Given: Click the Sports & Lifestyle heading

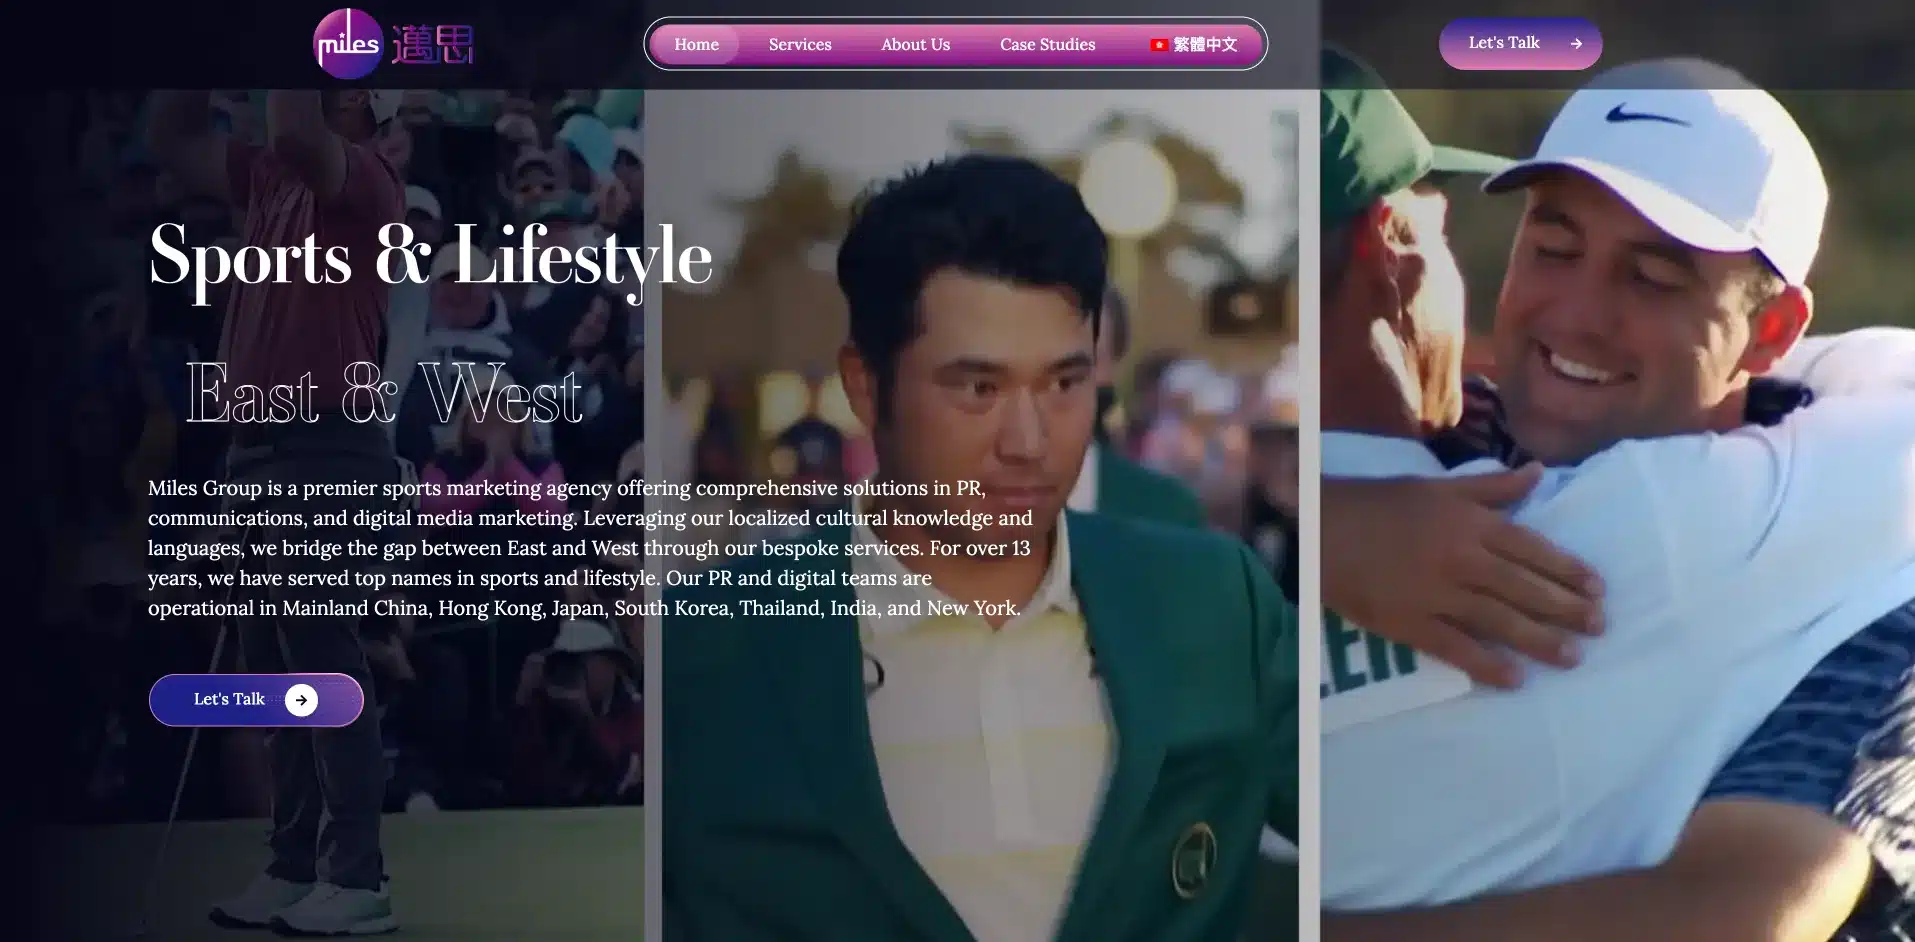Looking at the screenshot, I should (430, 258).
